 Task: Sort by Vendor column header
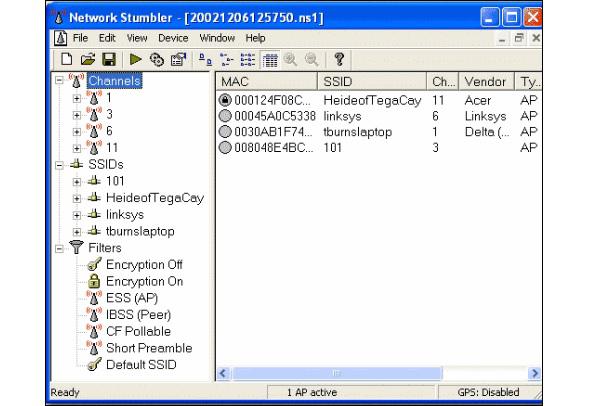[x=486, y=82]
